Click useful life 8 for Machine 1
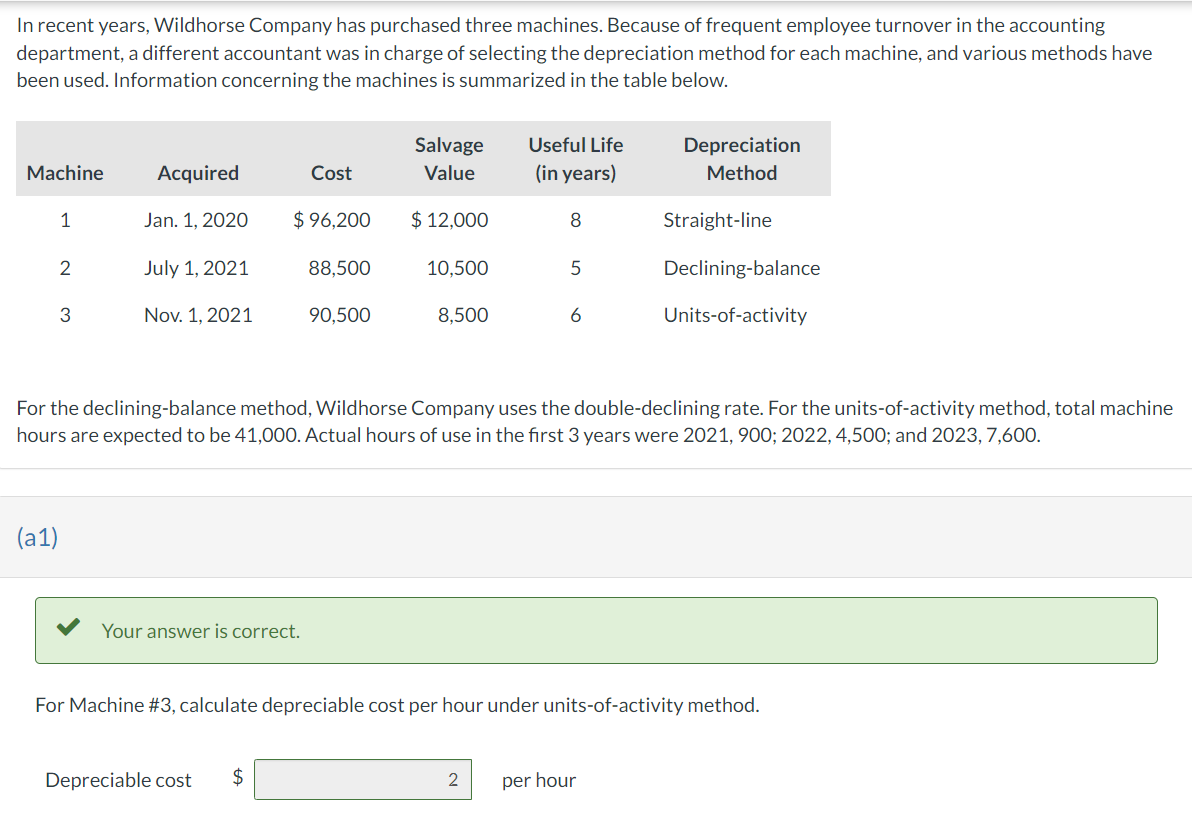Viewport: 1192px width, 839px height. [575, 220]
